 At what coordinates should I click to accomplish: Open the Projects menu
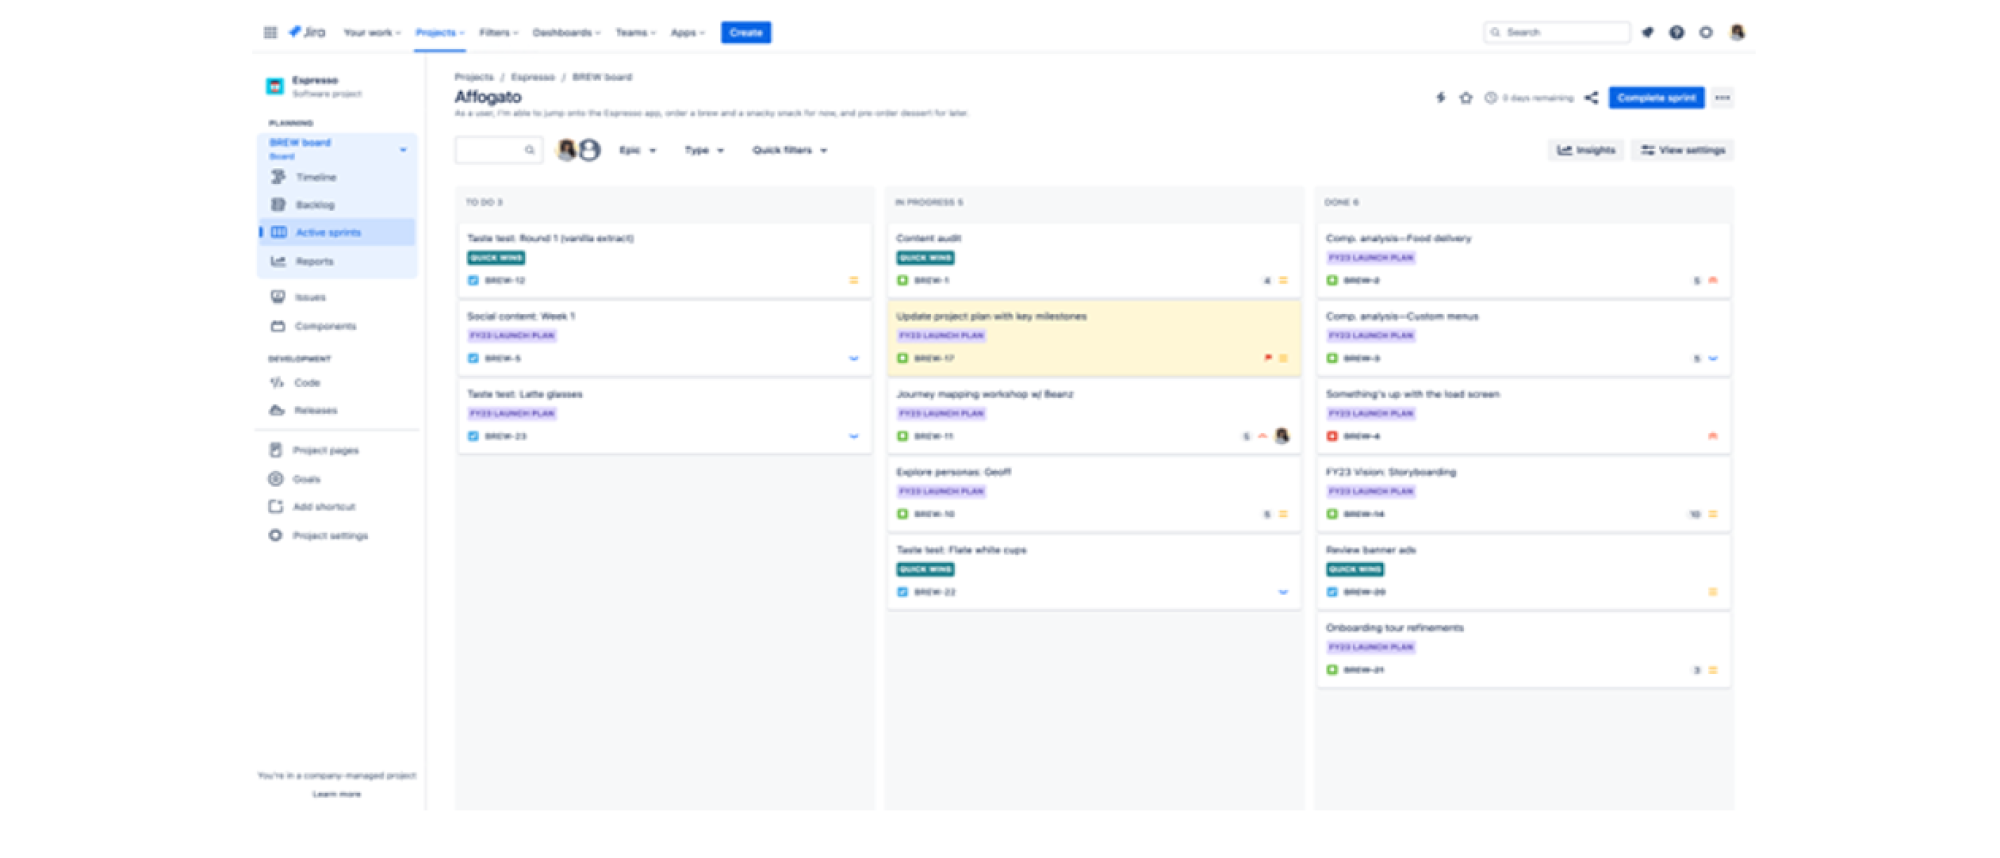440,32
